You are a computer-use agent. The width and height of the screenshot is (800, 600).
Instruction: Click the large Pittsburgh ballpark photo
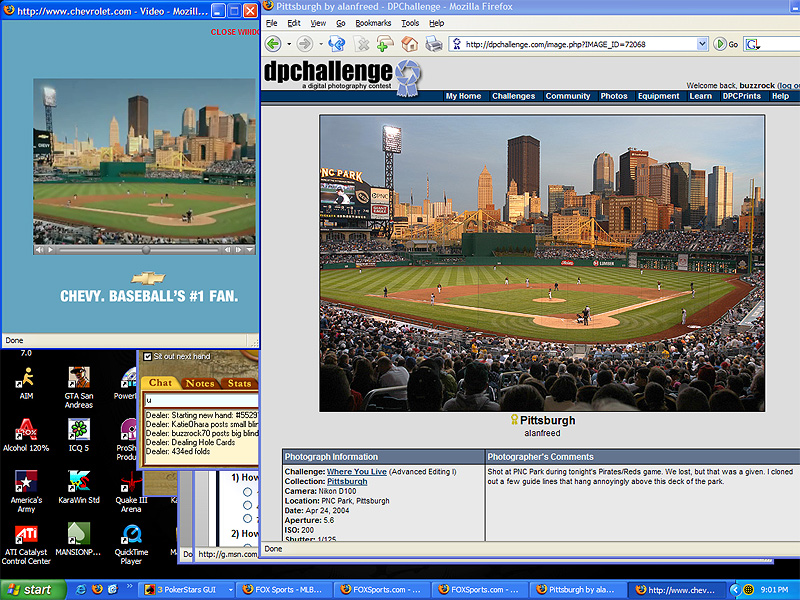coord(542,263)
